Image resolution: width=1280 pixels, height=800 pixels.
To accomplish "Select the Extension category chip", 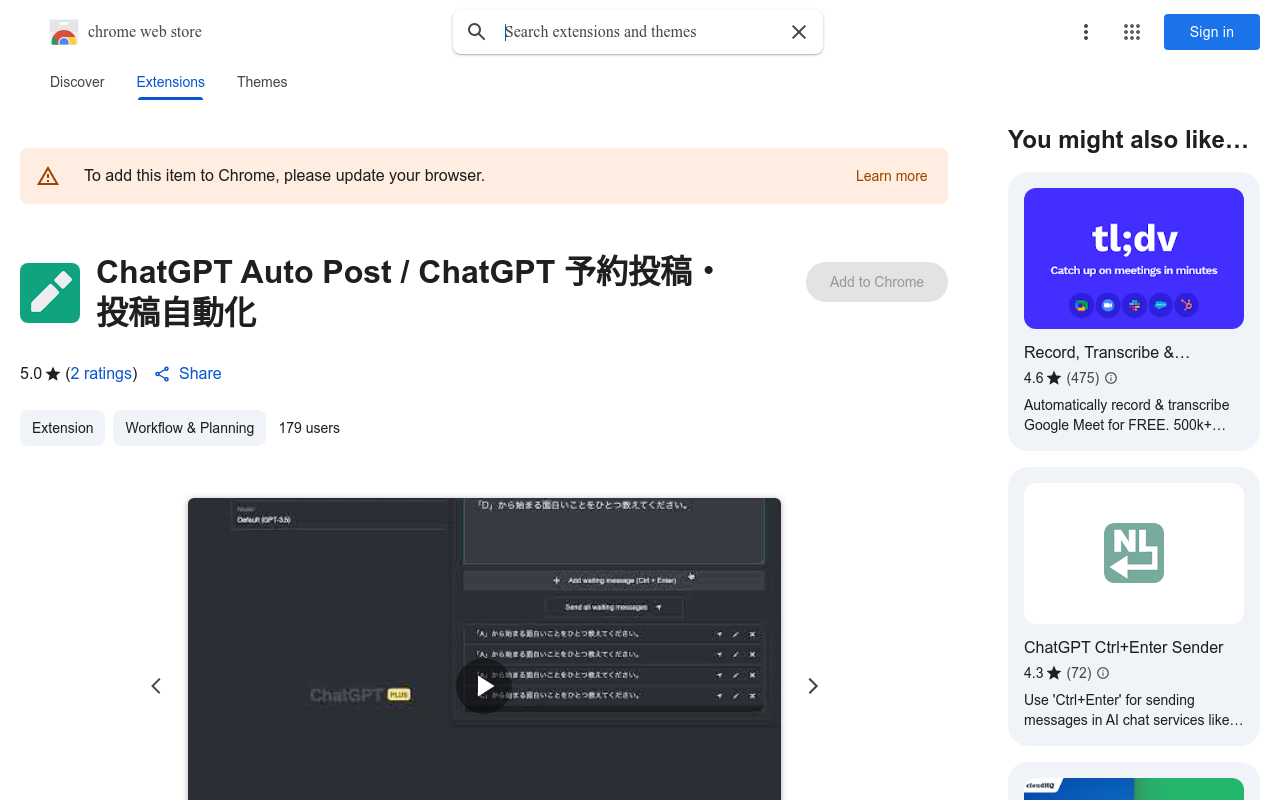I will click(62, 428).
